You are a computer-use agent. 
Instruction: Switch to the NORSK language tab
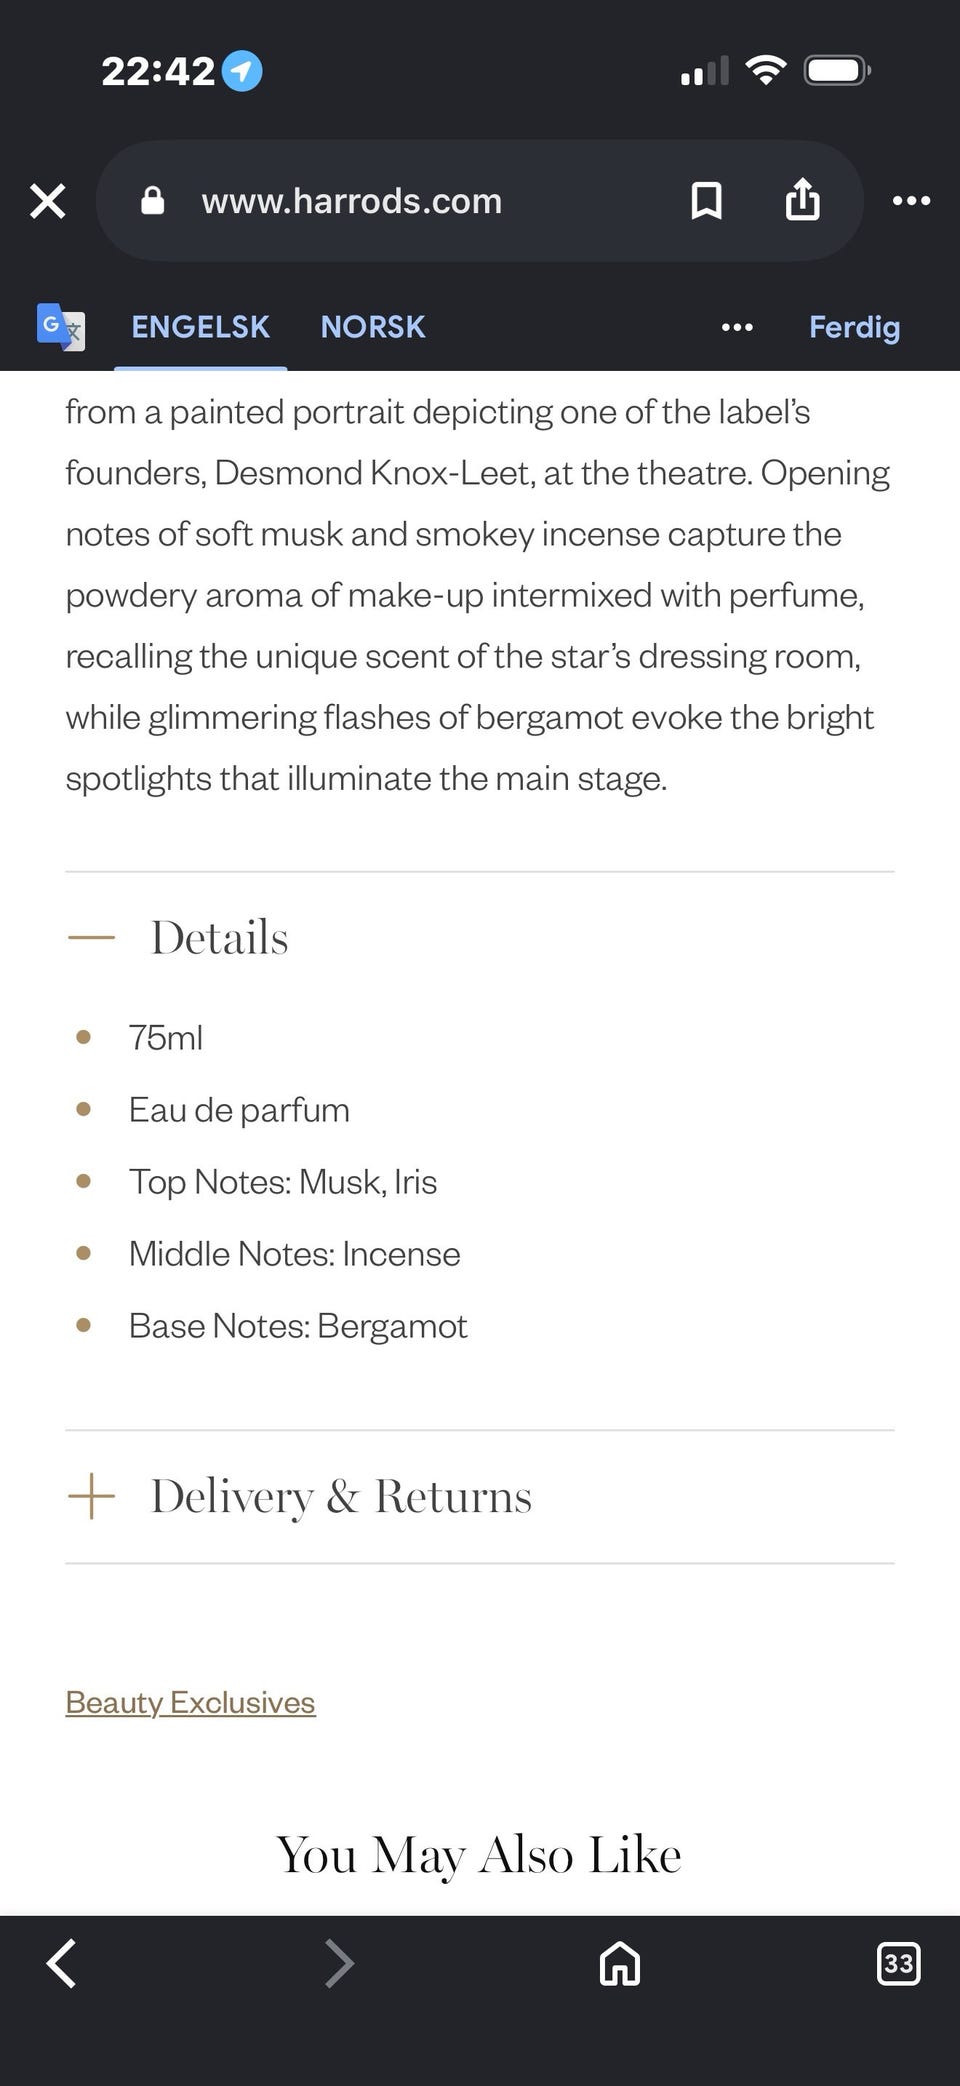coord(373,327)
